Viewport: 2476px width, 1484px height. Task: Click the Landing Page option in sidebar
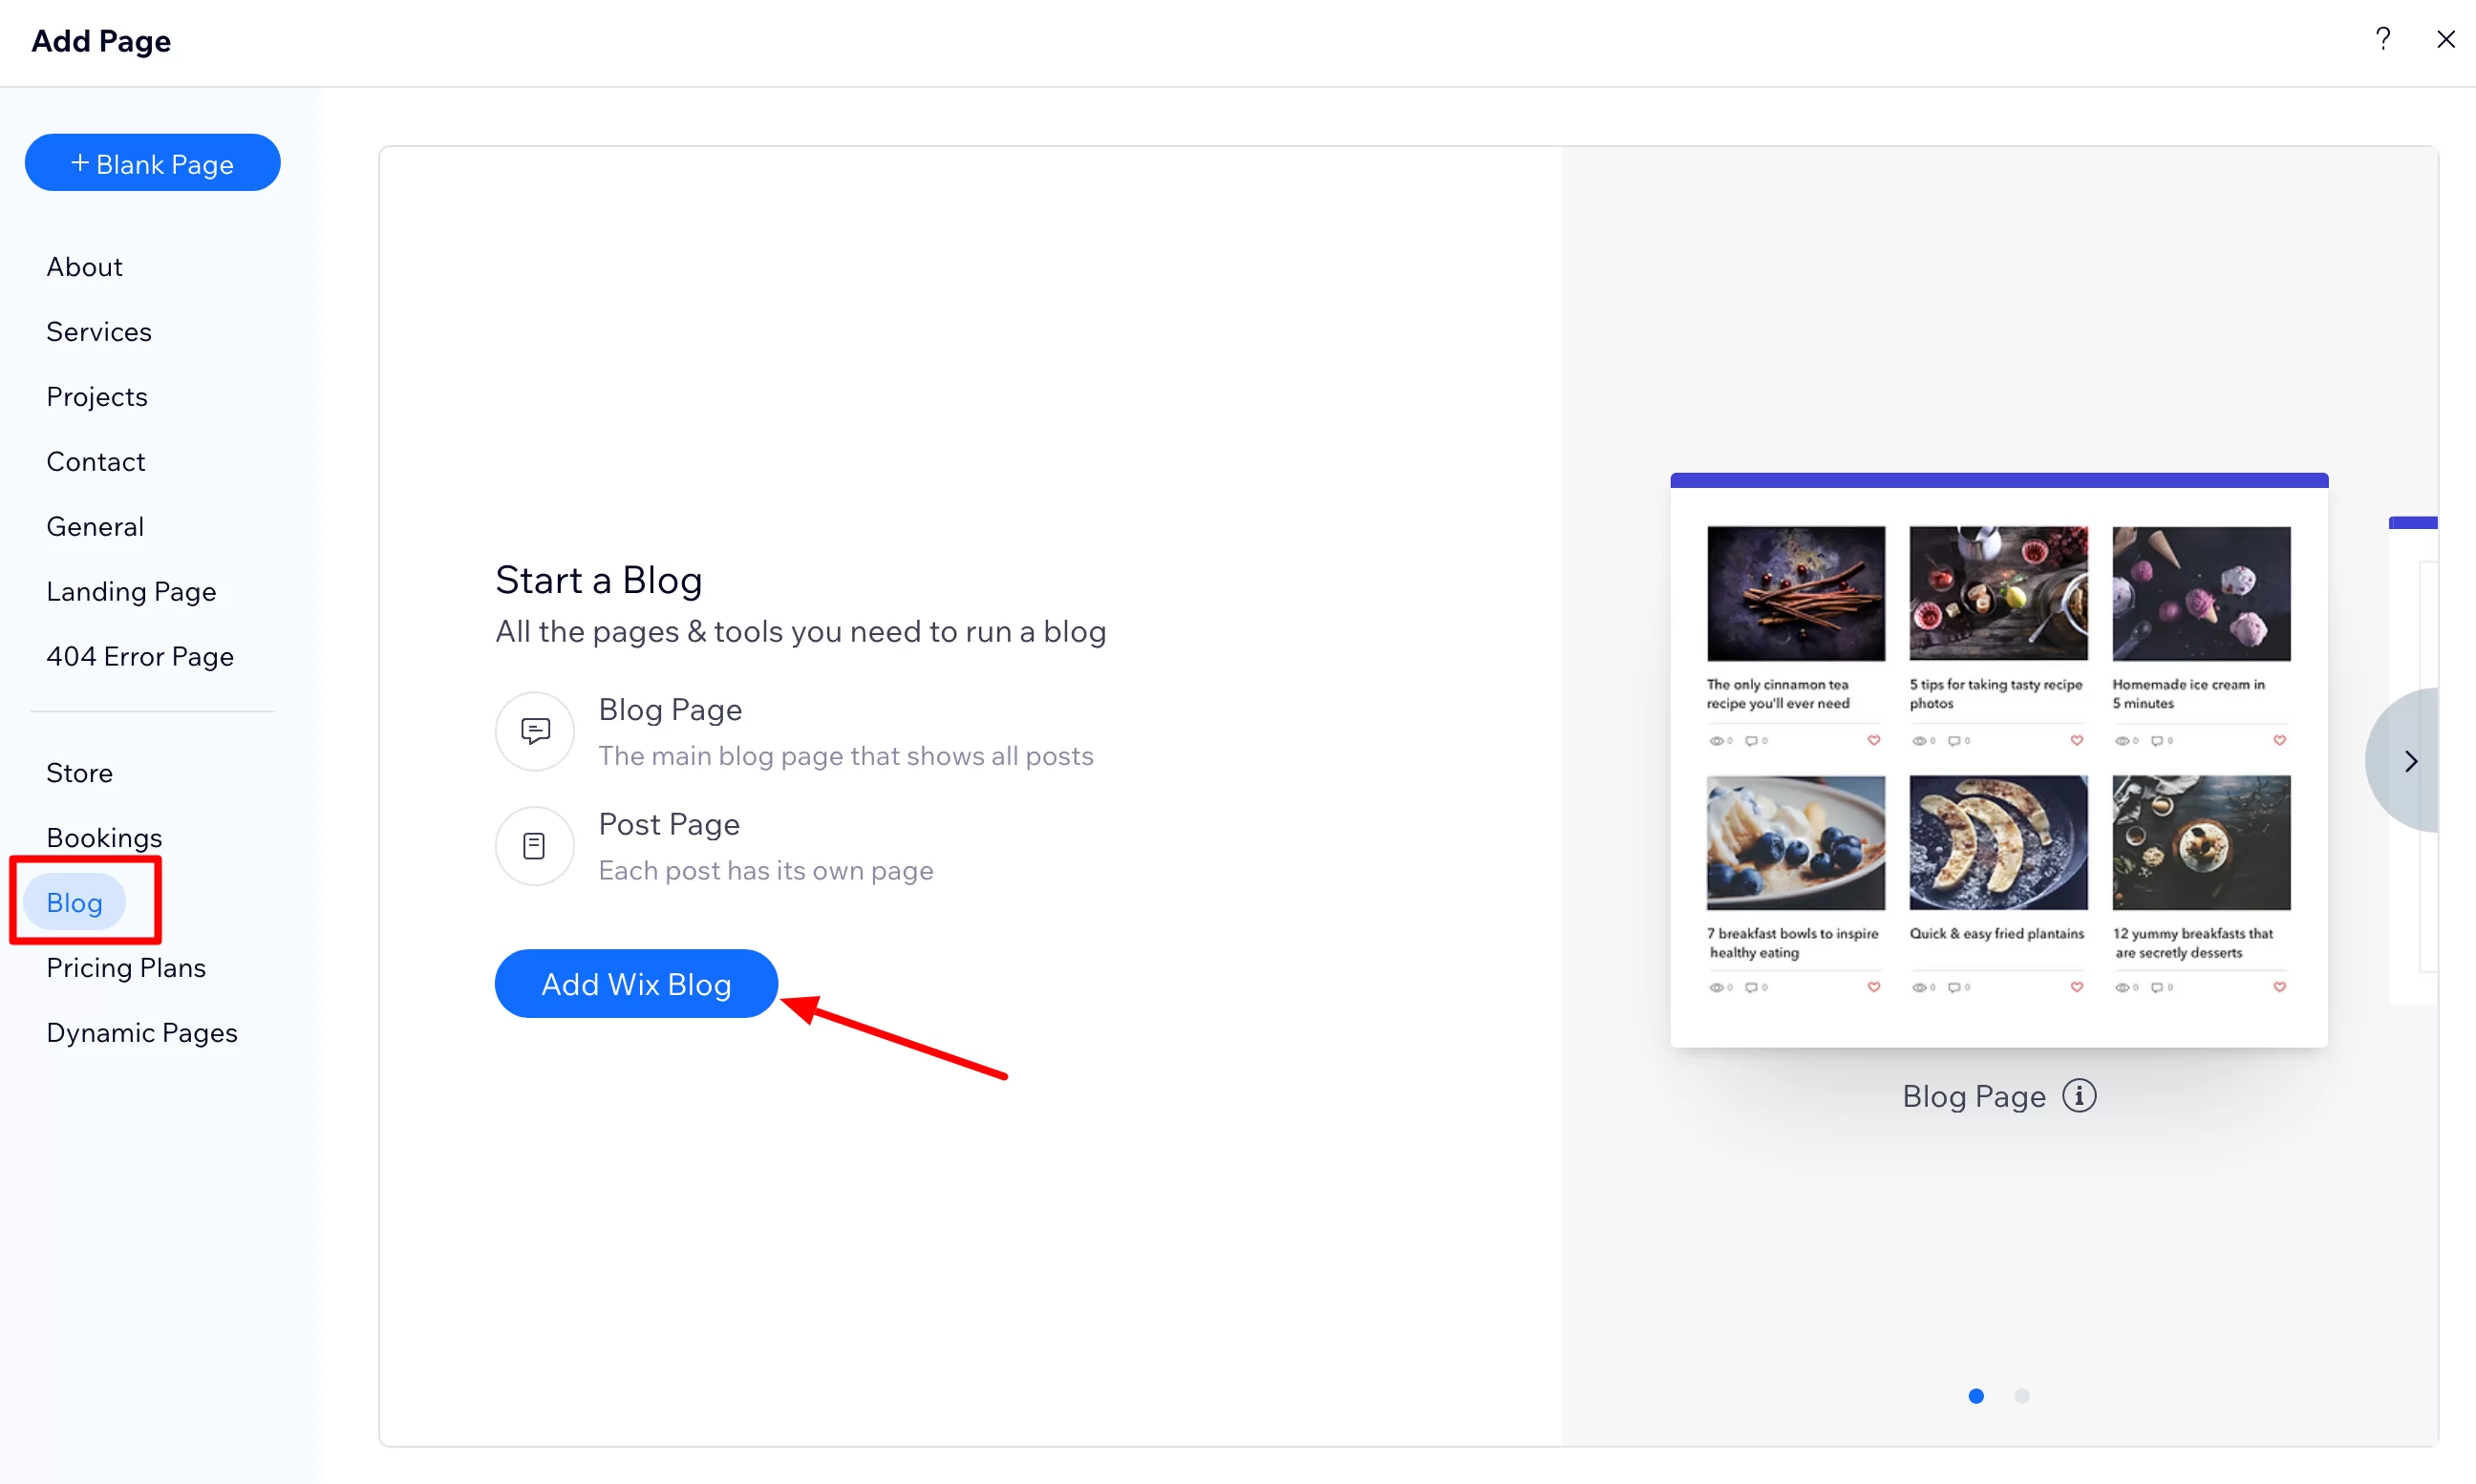[131, 590]
